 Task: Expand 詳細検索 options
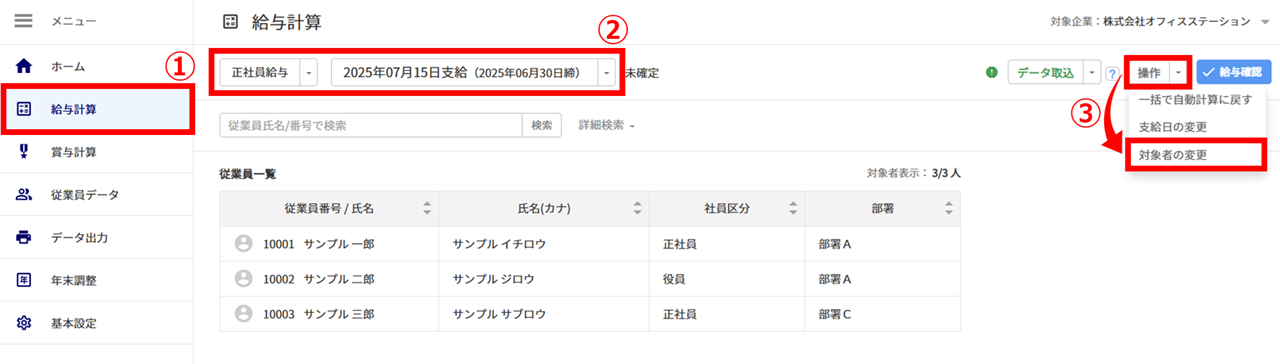[x=606, y=125]
